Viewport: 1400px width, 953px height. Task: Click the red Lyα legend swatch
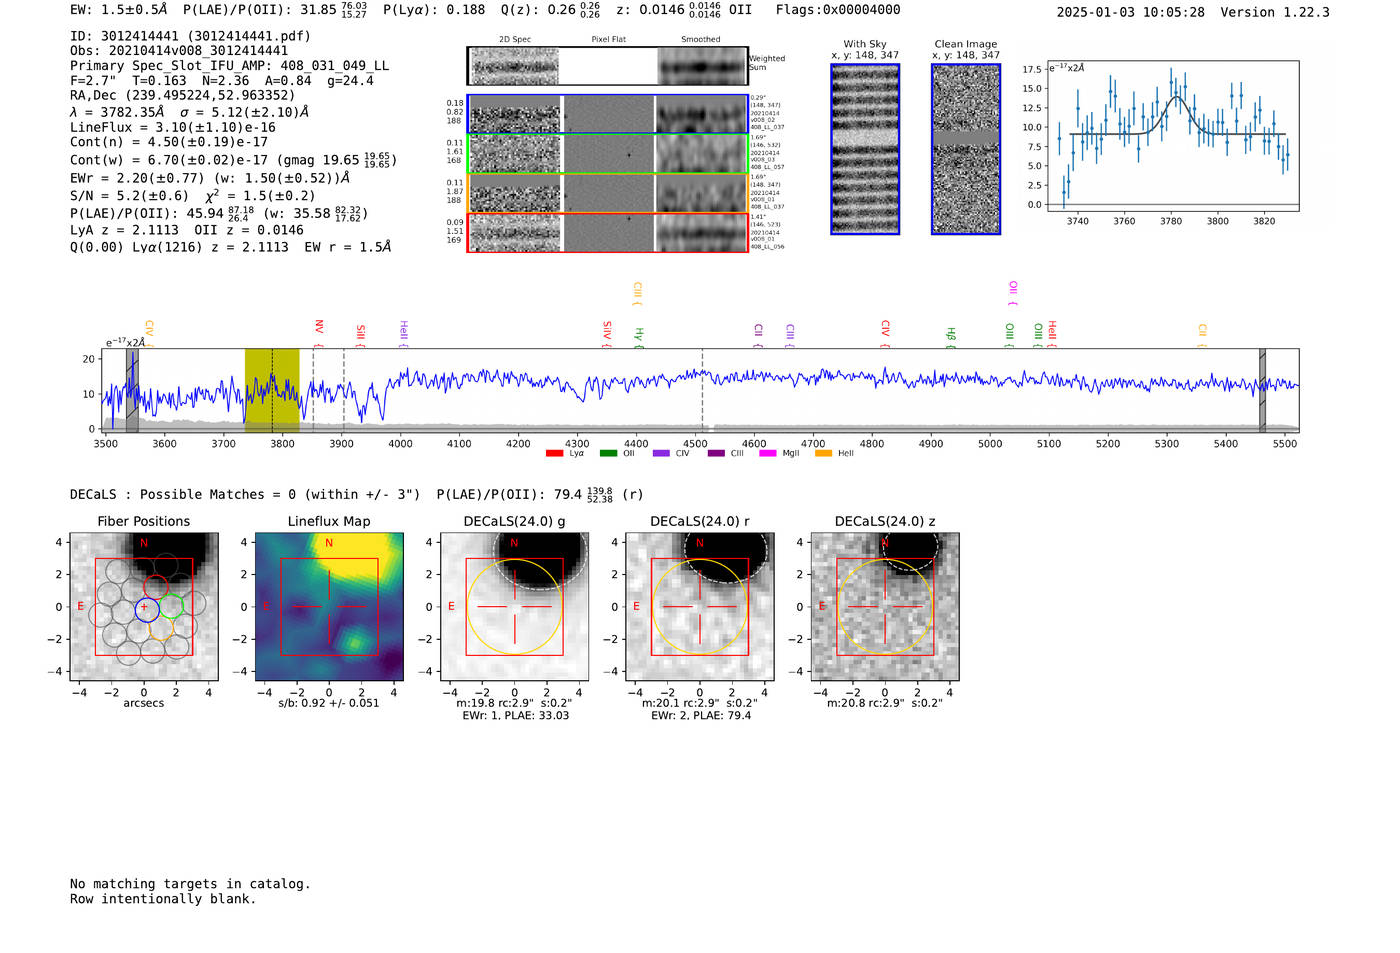click(x=554, y=454)
